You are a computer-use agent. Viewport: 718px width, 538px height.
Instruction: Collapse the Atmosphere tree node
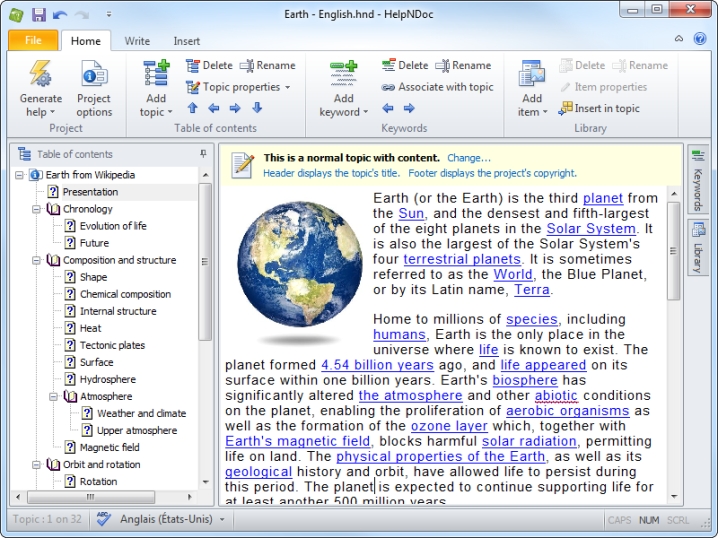click(53, 396)
